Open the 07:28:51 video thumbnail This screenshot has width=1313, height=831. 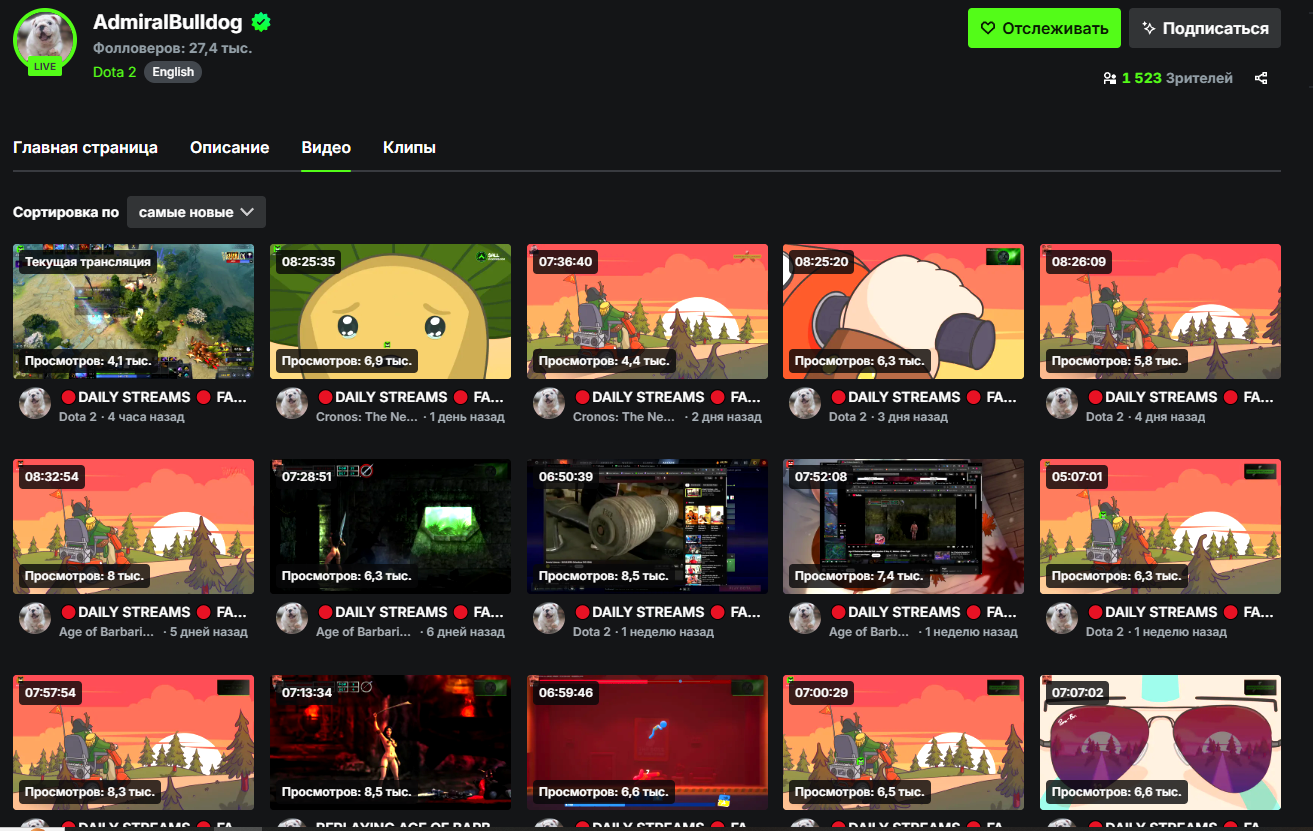coord(390,527)
